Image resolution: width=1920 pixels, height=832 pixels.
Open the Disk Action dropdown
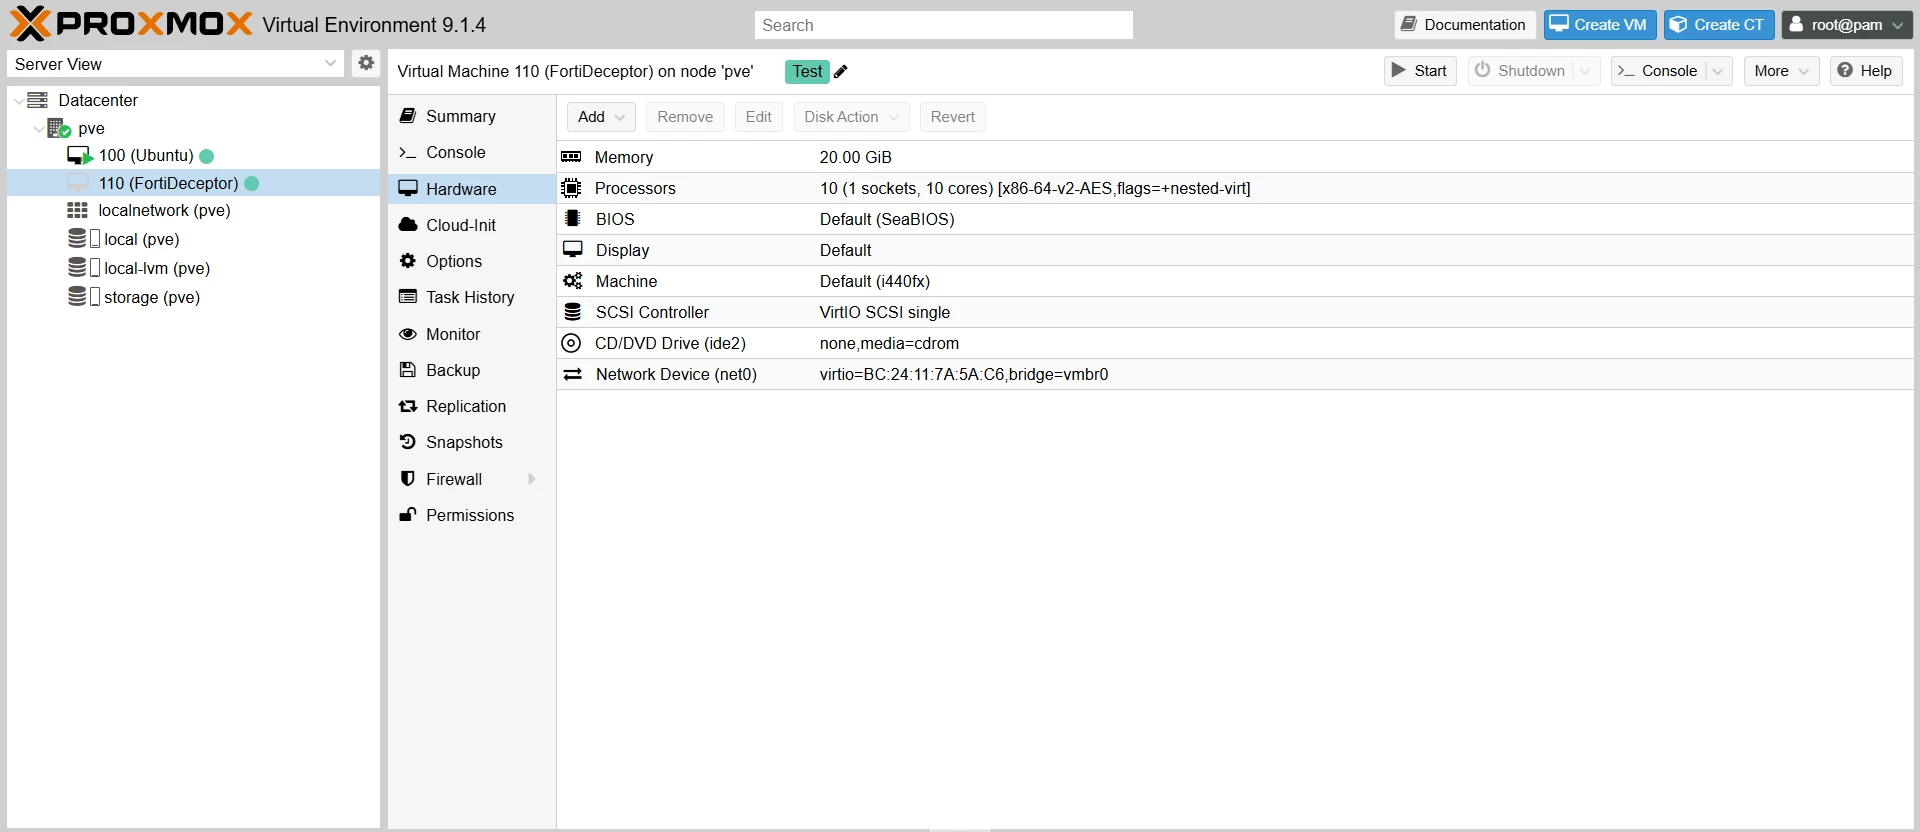pyautogui.click(x=852, y=117)
